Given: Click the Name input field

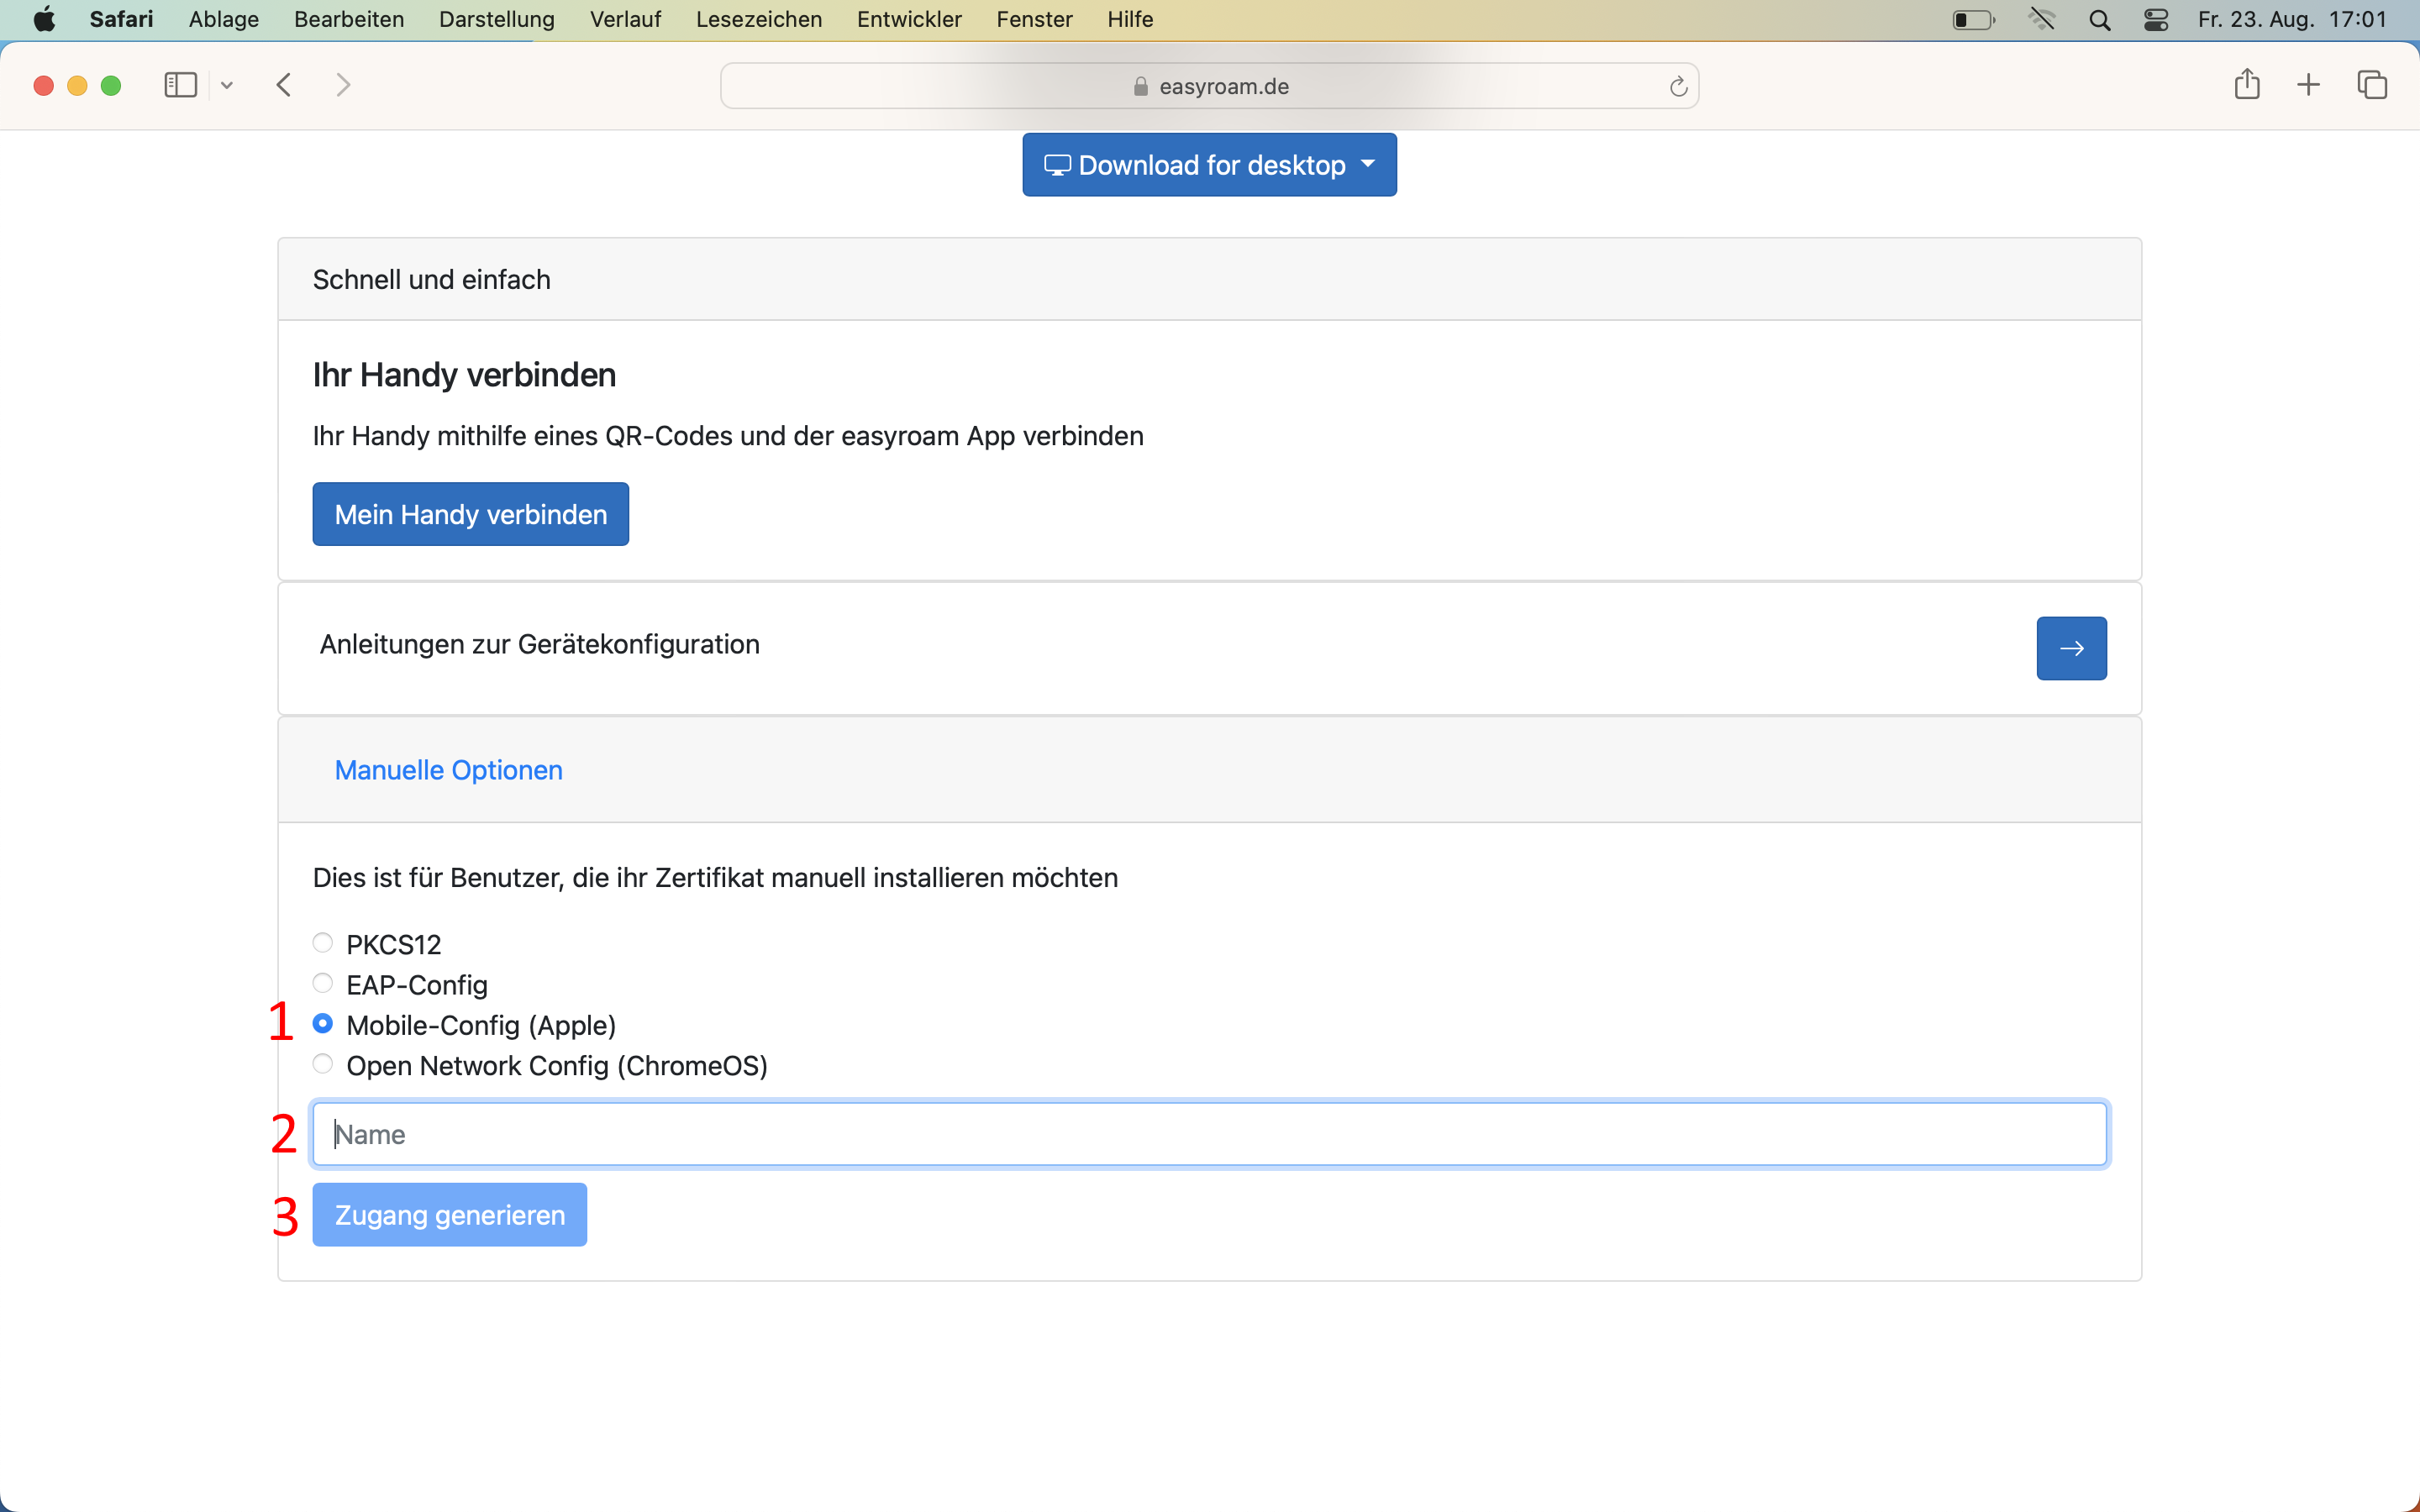Looking at the screenshot, I should point(1210,1134).
